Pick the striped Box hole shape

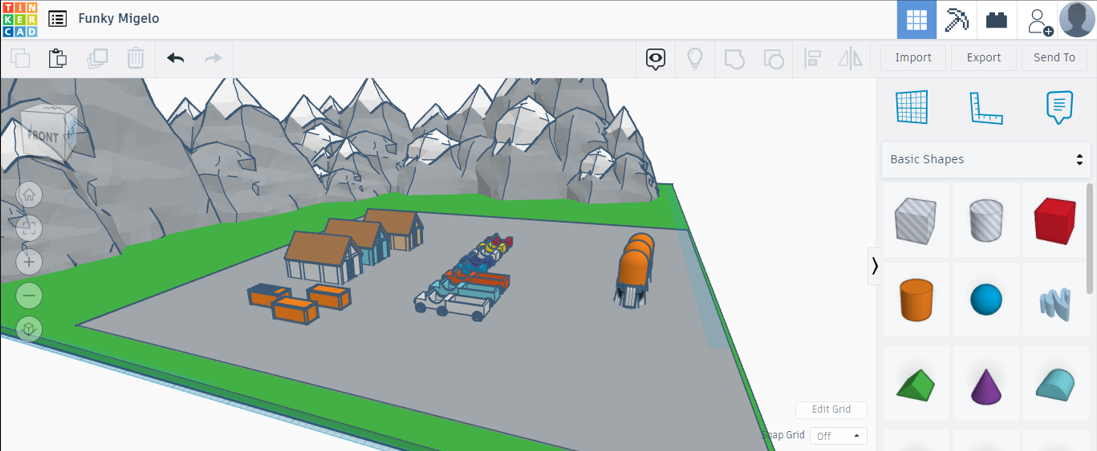914,219
